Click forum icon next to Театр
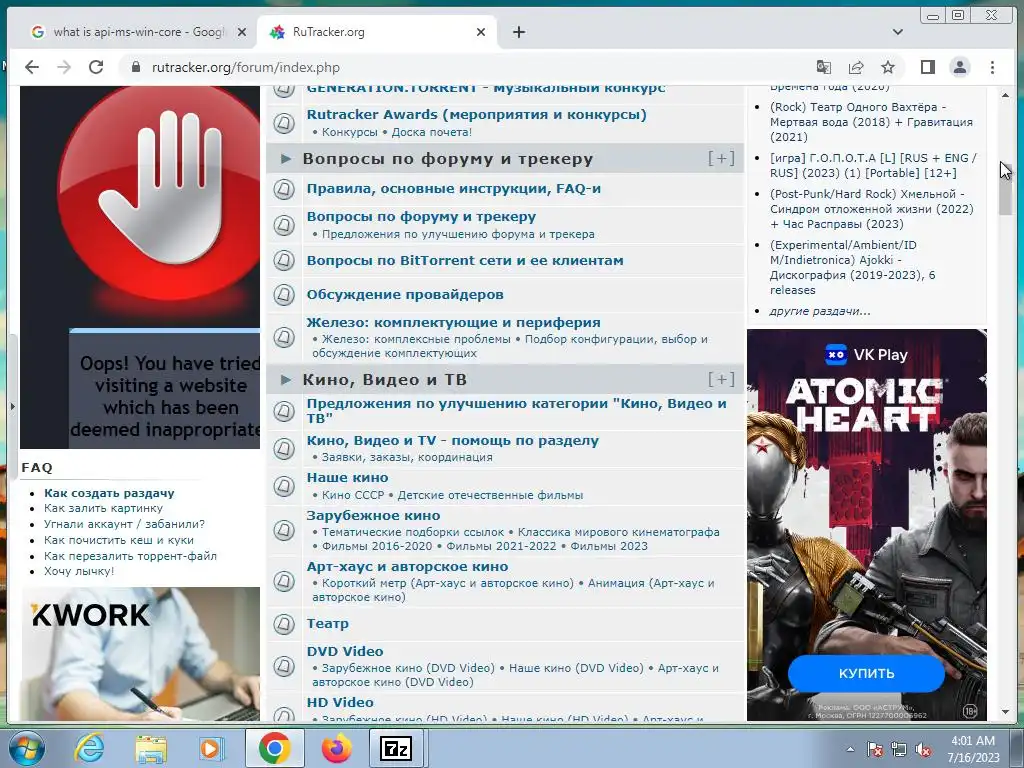 click(x=283, y=624)
